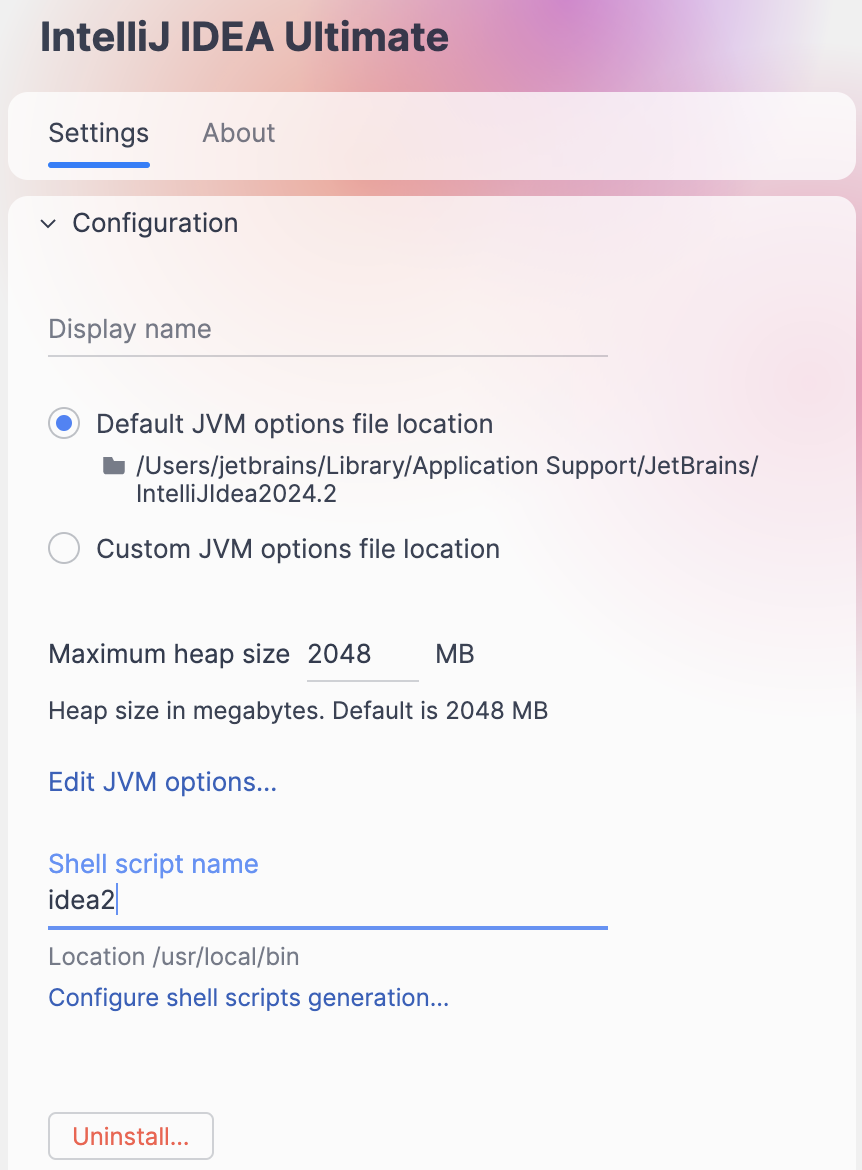862x1170 pixels.
Task: Click the Shell script name field
Action: click(x=300, y=899)
